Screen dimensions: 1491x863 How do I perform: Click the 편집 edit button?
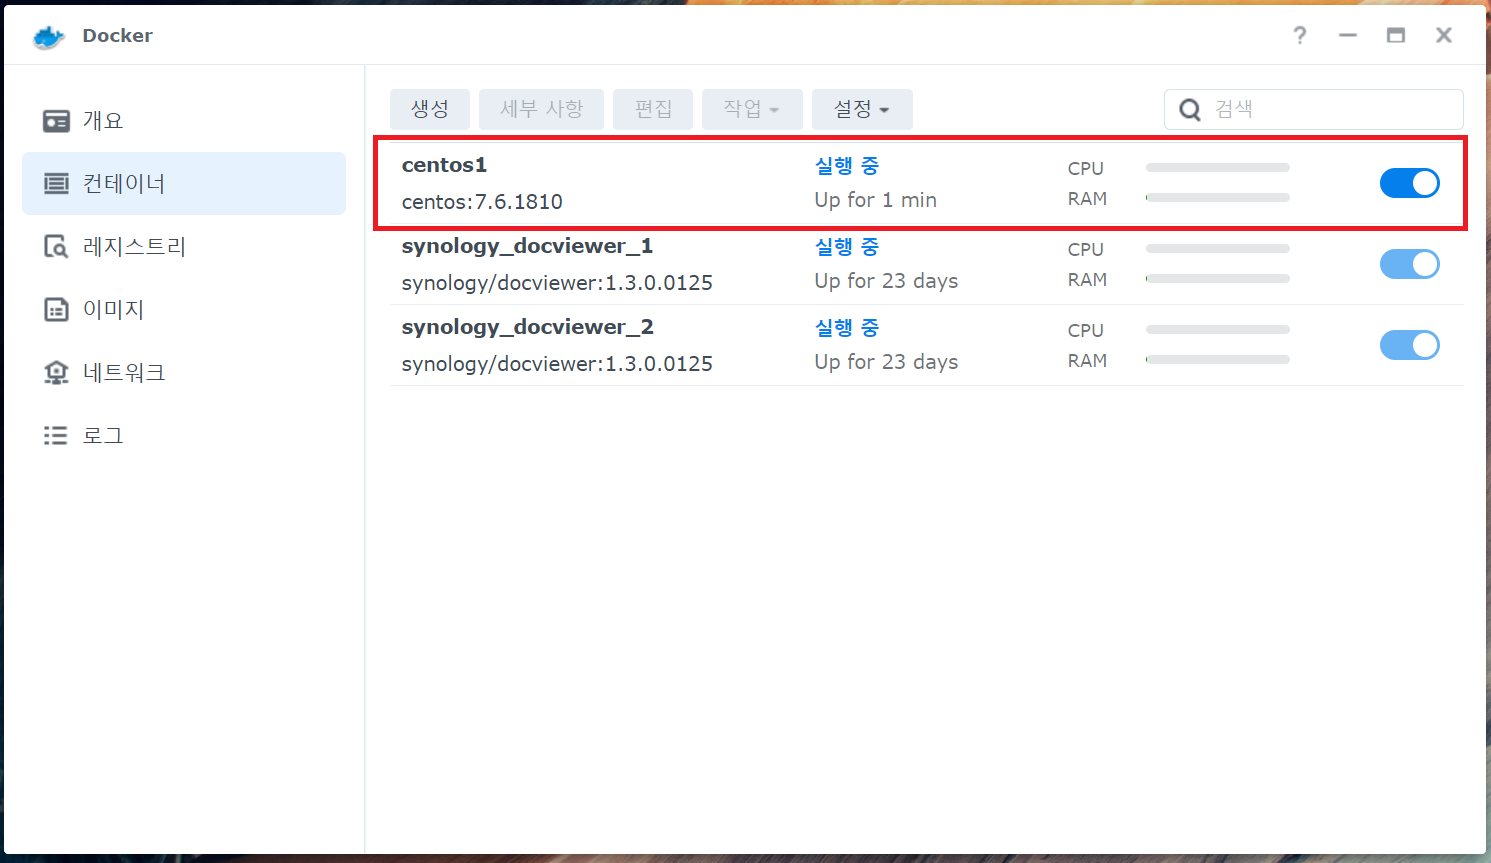click(x=653, y=109)
